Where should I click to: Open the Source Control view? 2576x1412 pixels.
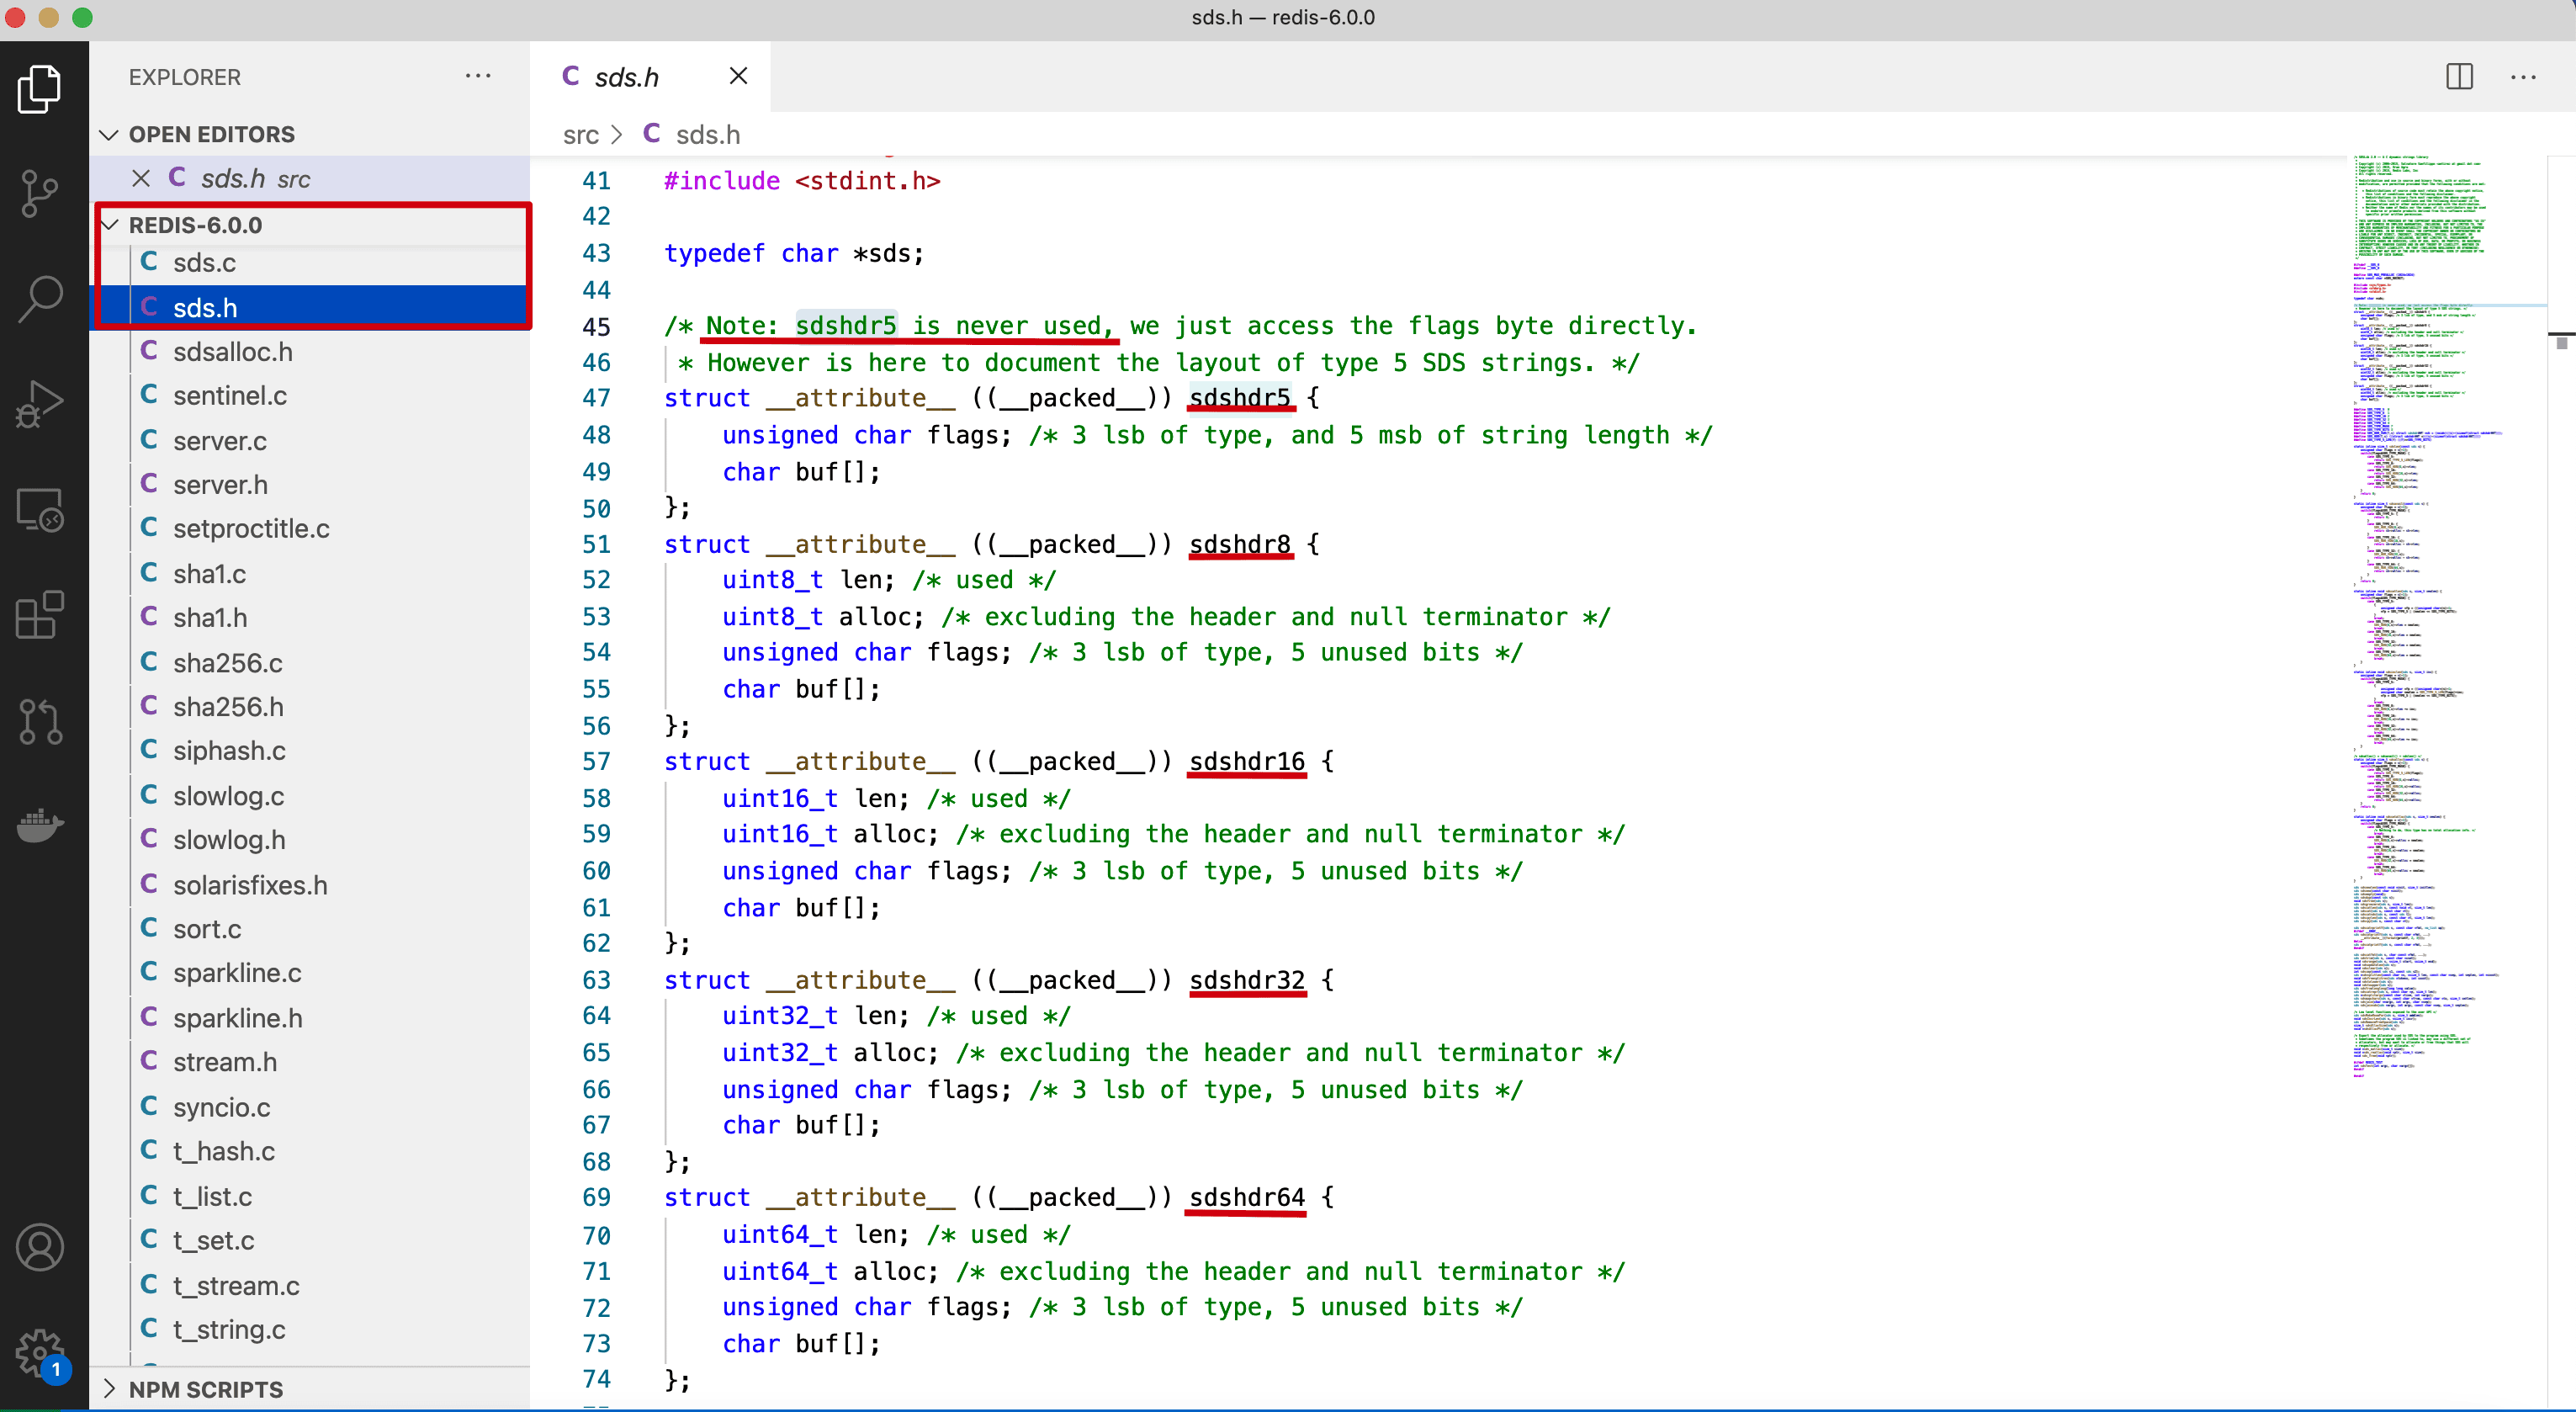(x=40, y=193)
